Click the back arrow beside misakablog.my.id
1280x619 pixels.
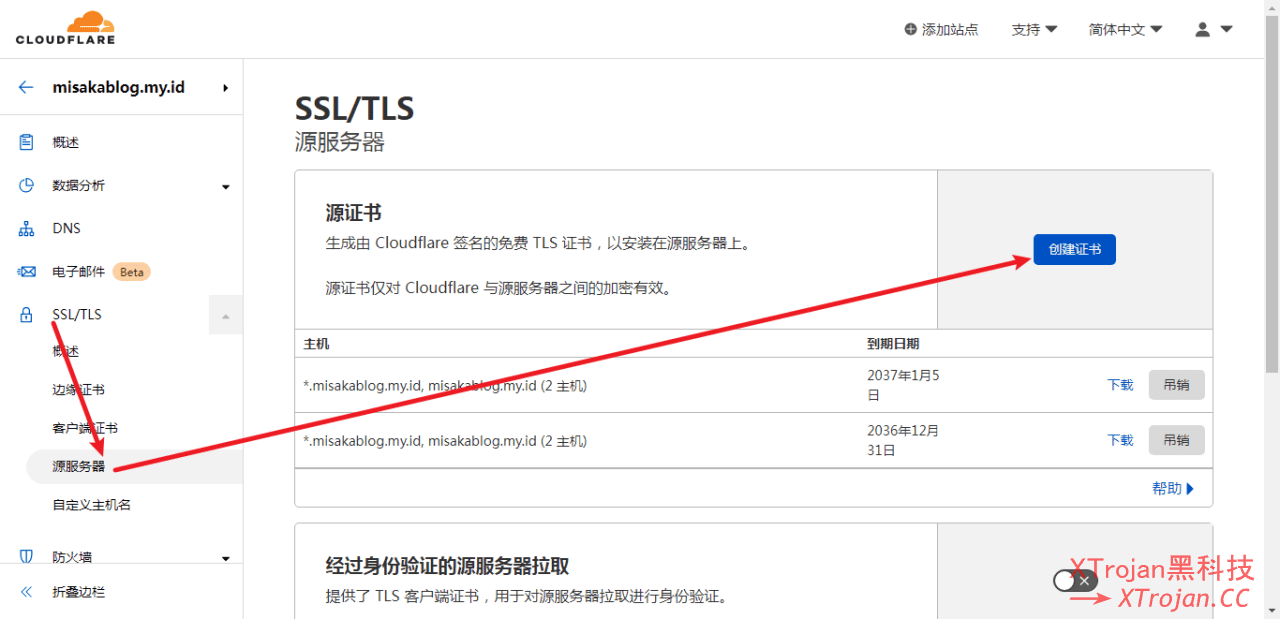26,87
